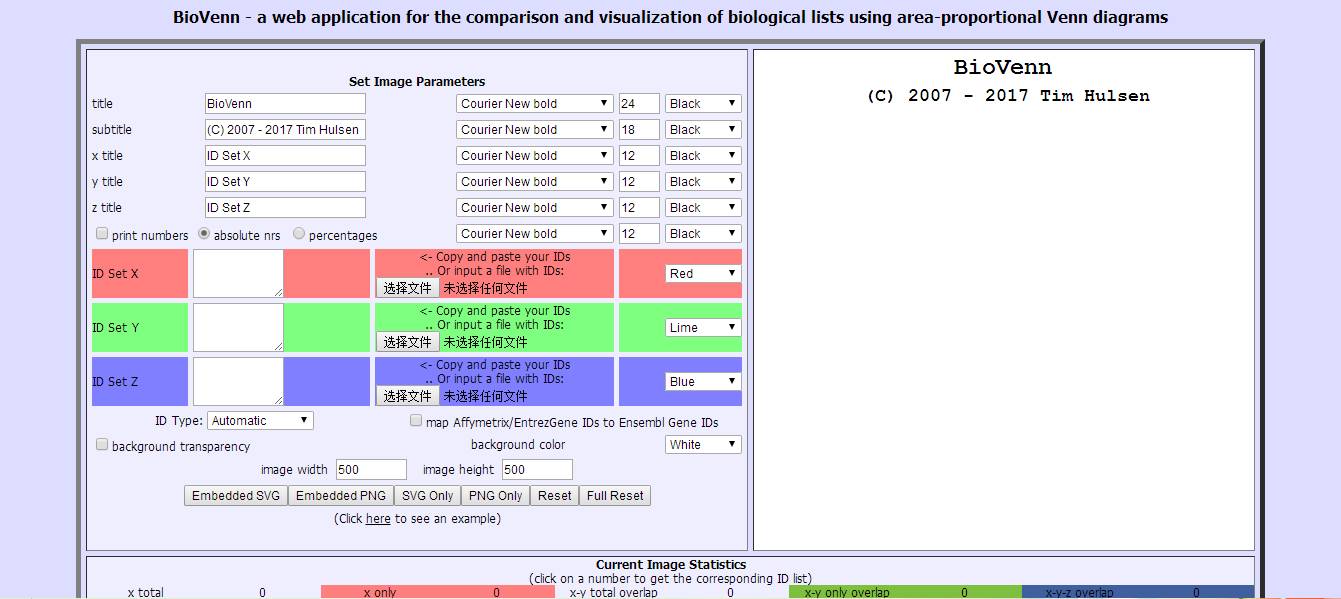Screen dimensions: 1341x599
Task: Click the Embedded SVG button
Action: tap(236, 495)
